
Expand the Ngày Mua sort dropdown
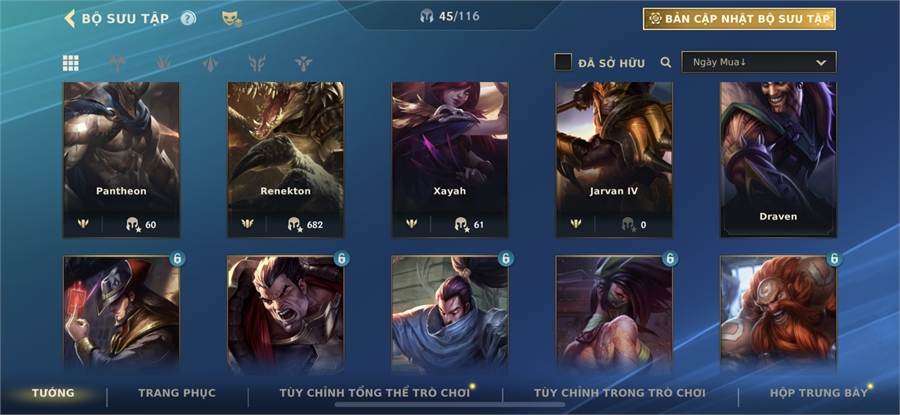tap(759, 62)
